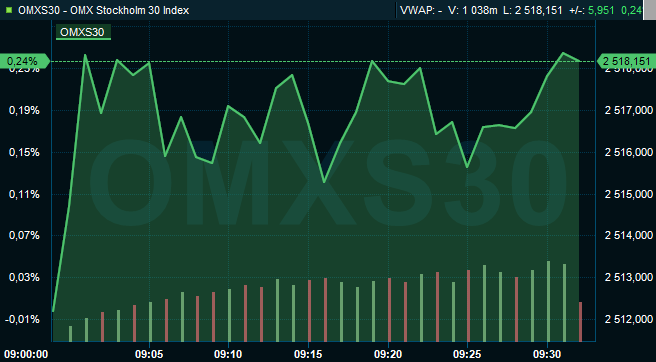Image resolution: width=656 pixels, height=362 pixels.
Task: Click the V: 1 038m volume readout
Action: (473, 10)
